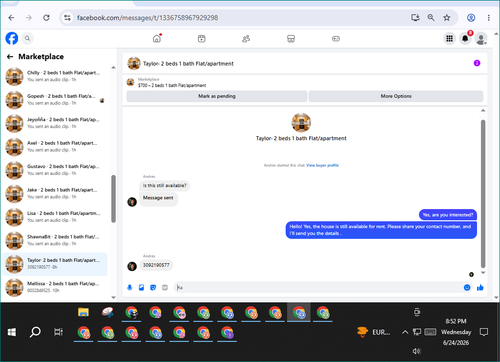Show hidden tray icons chevron
This screenshot has width=500, height=362.
click(x=405, y=332)
